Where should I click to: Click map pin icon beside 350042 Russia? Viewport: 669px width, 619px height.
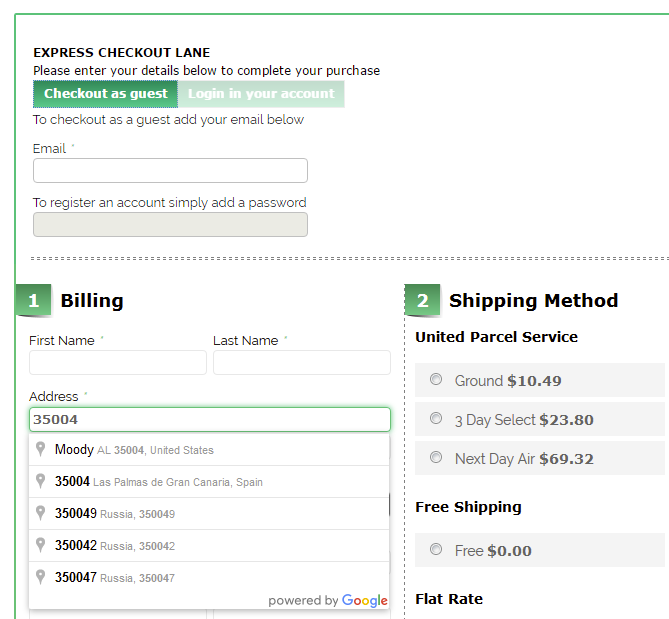coord(40,546)
